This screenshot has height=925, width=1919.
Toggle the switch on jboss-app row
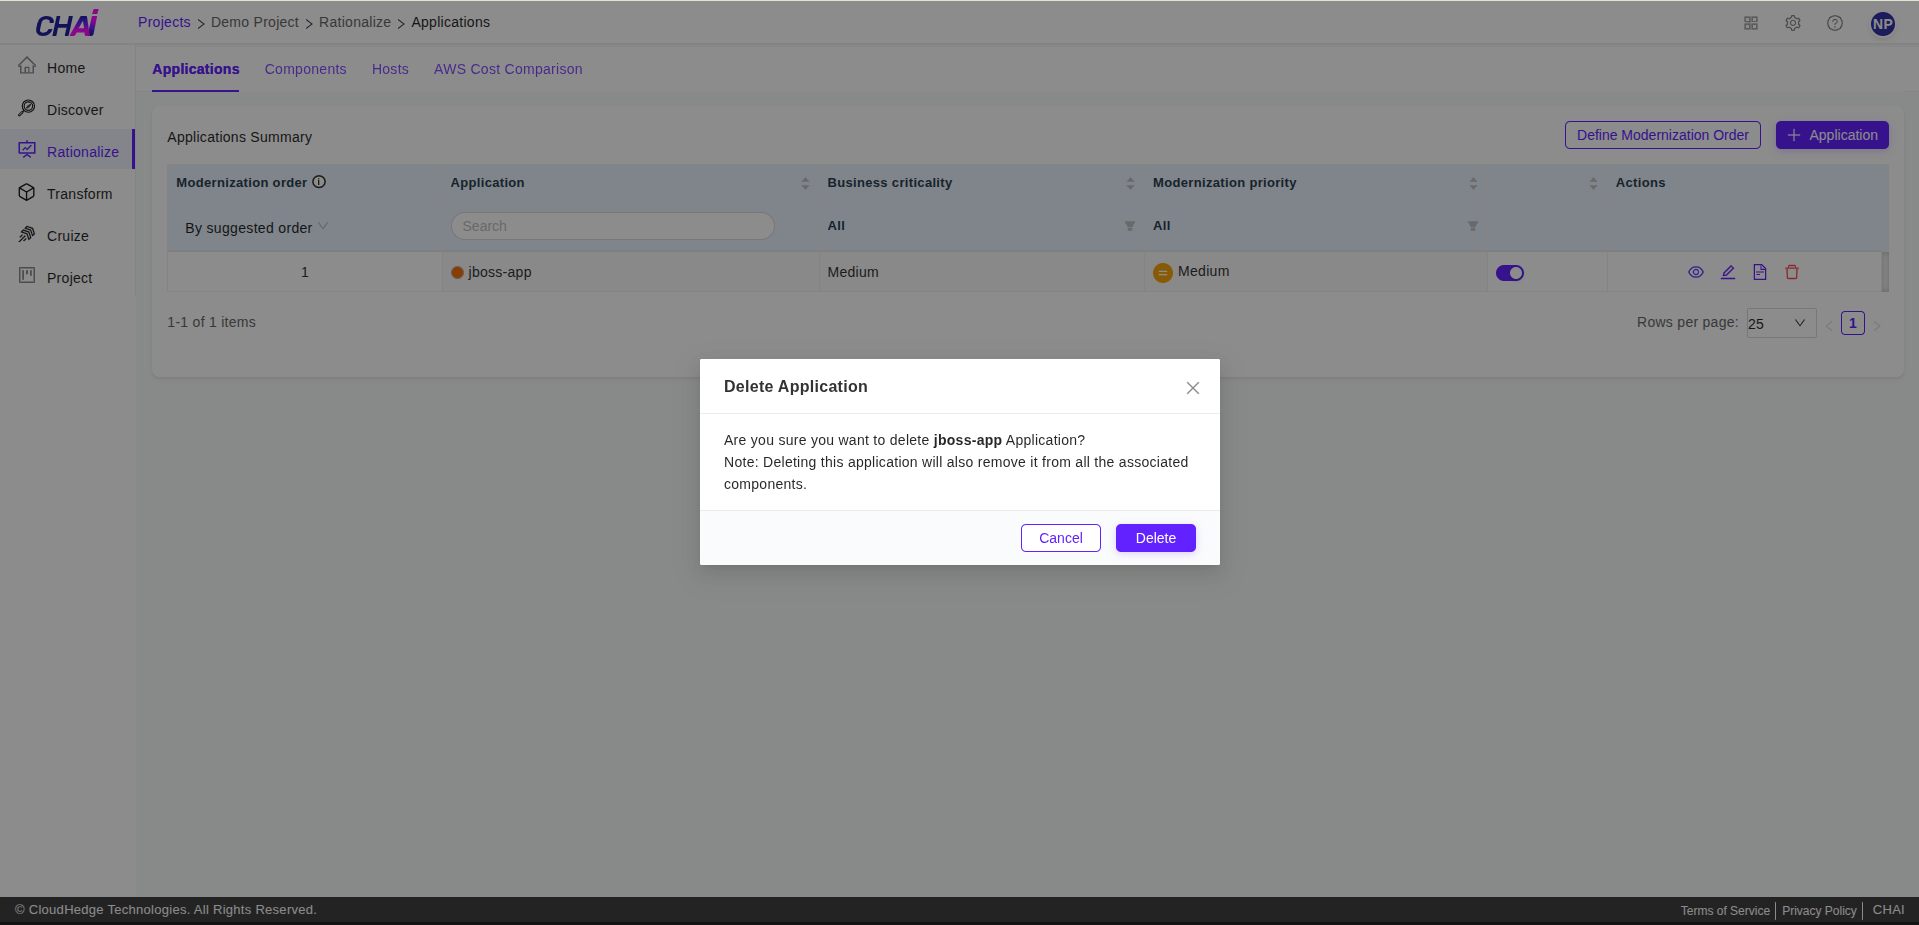click(x=1510, y=272)
